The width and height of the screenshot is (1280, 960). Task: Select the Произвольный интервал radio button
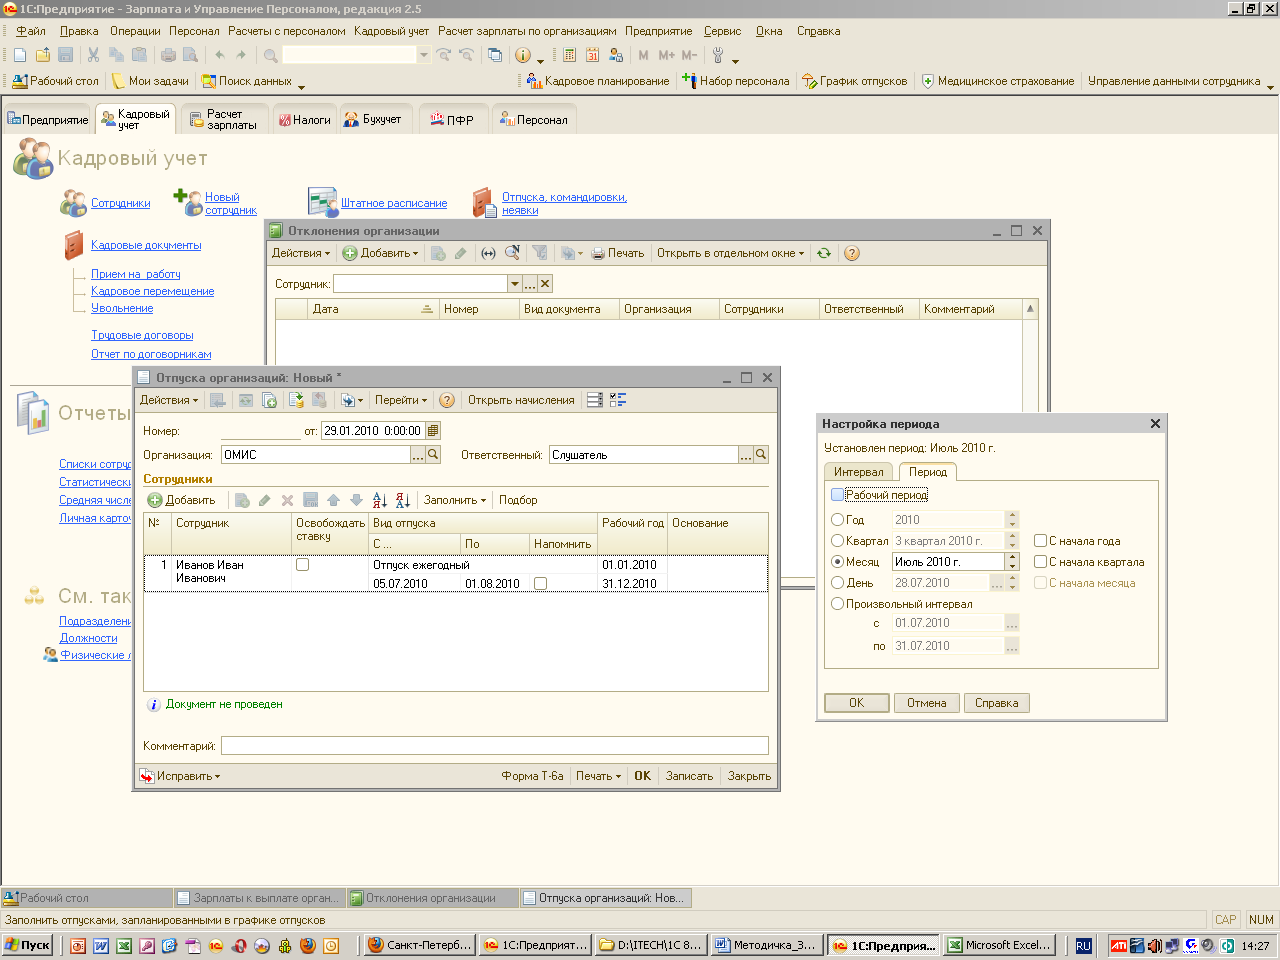tap(838, 604)
